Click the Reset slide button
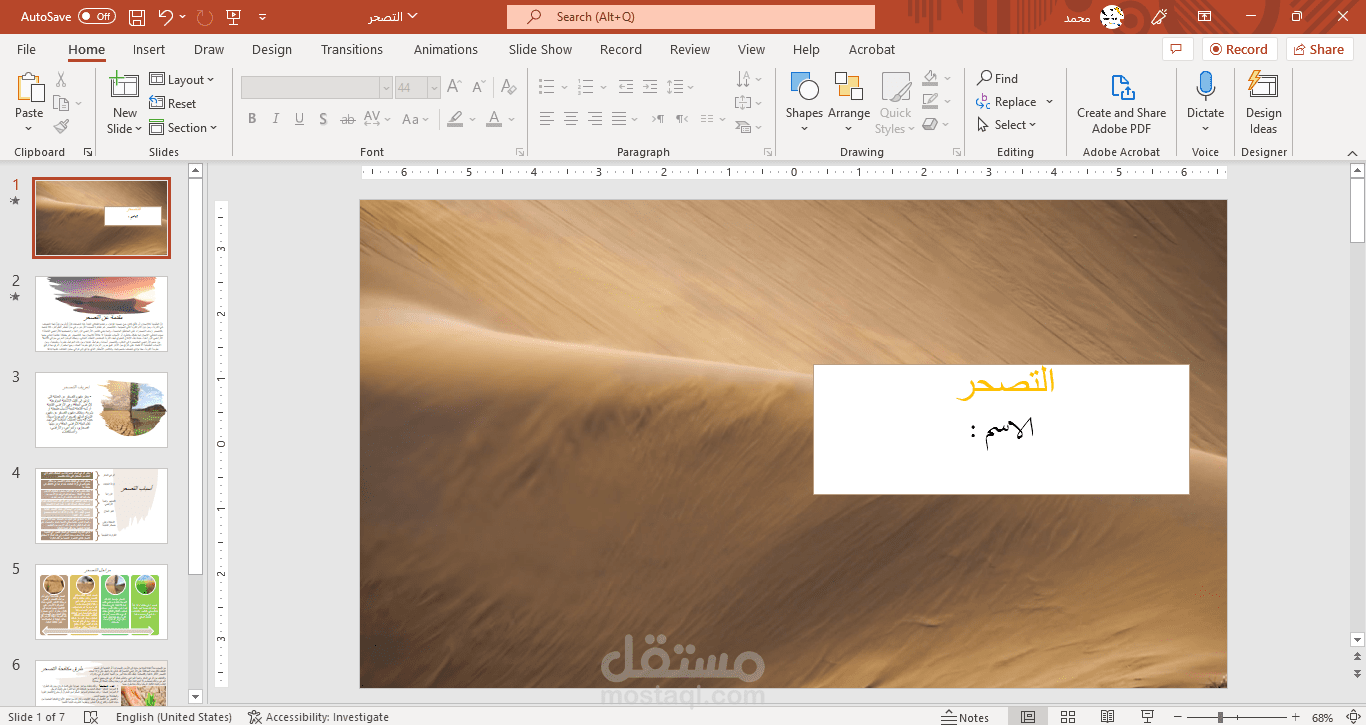 173,104
